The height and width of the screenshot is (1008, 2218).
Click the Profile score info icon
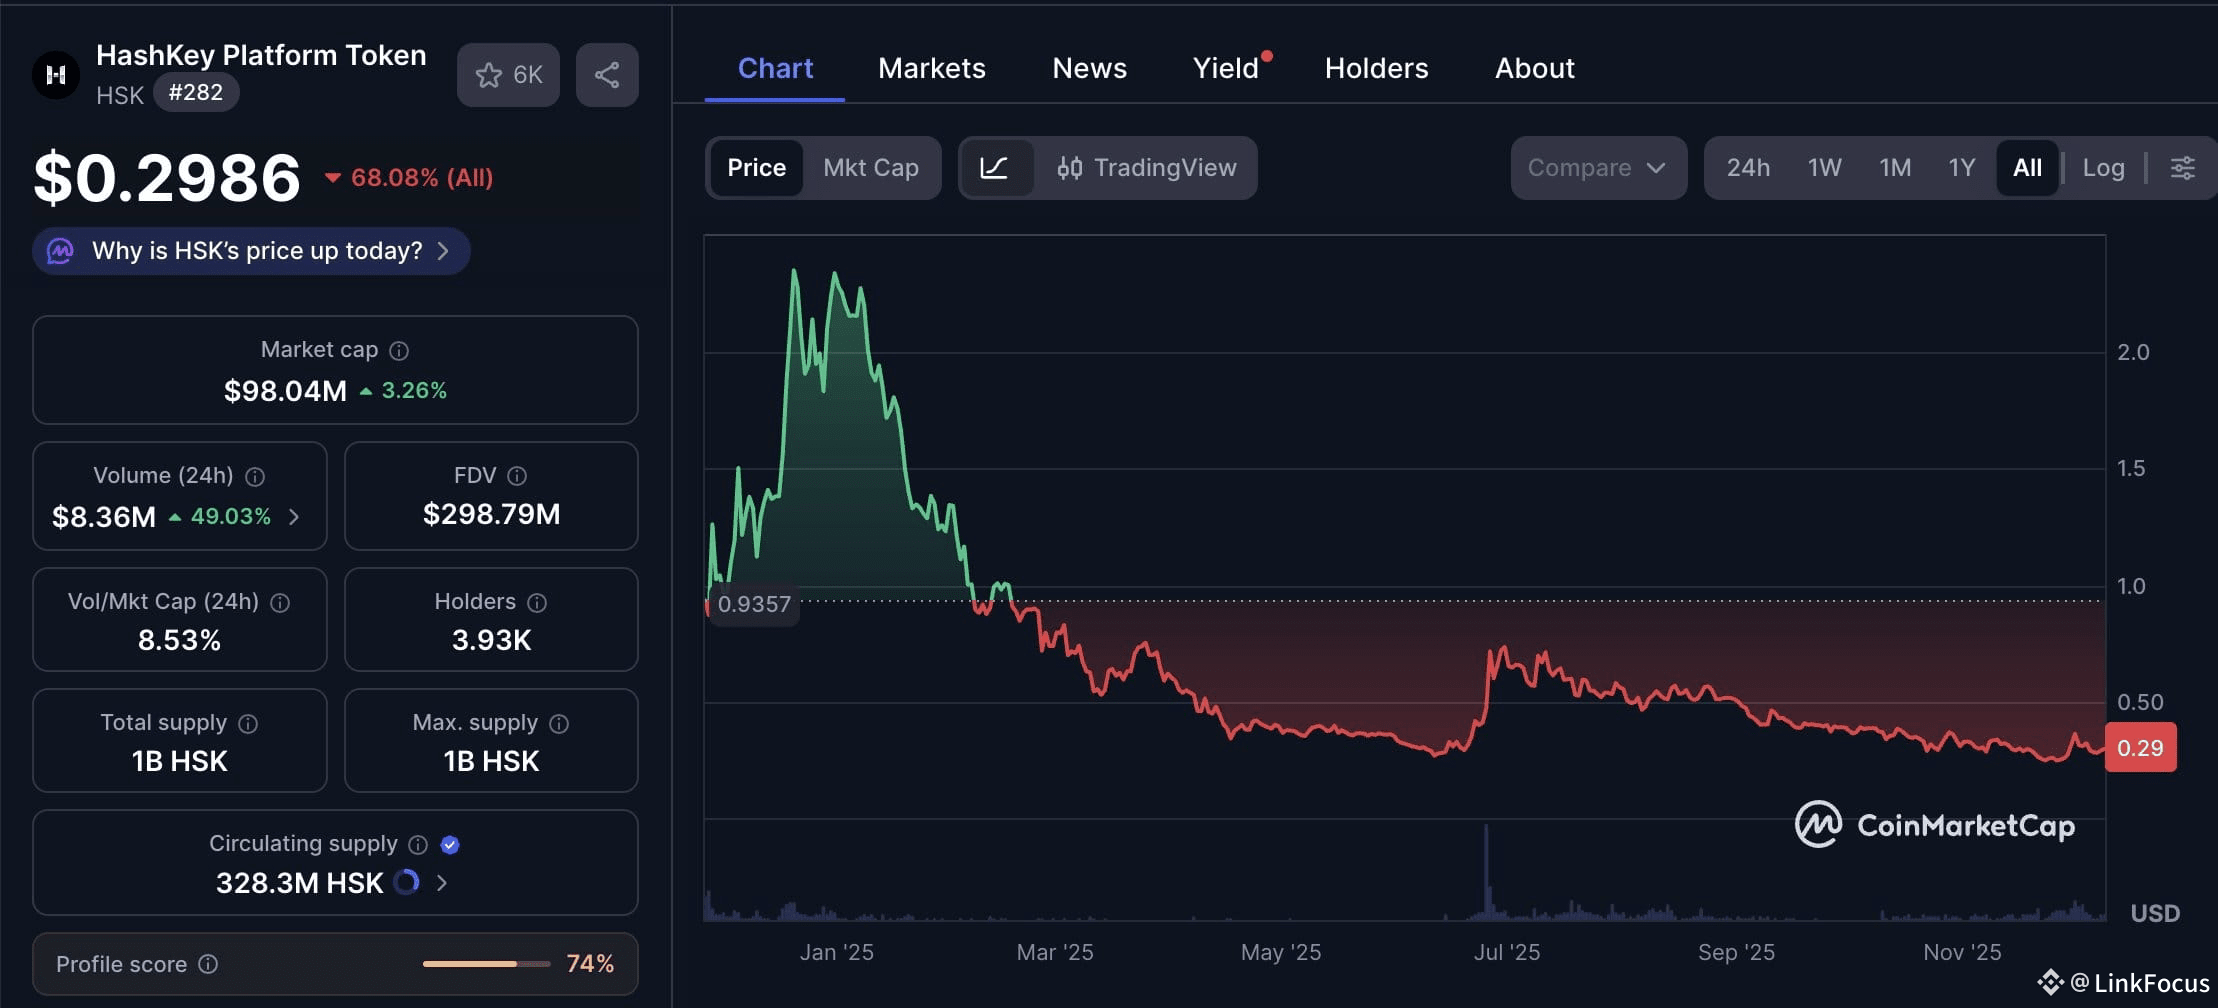pyautogui.click(x=208, y=964)
